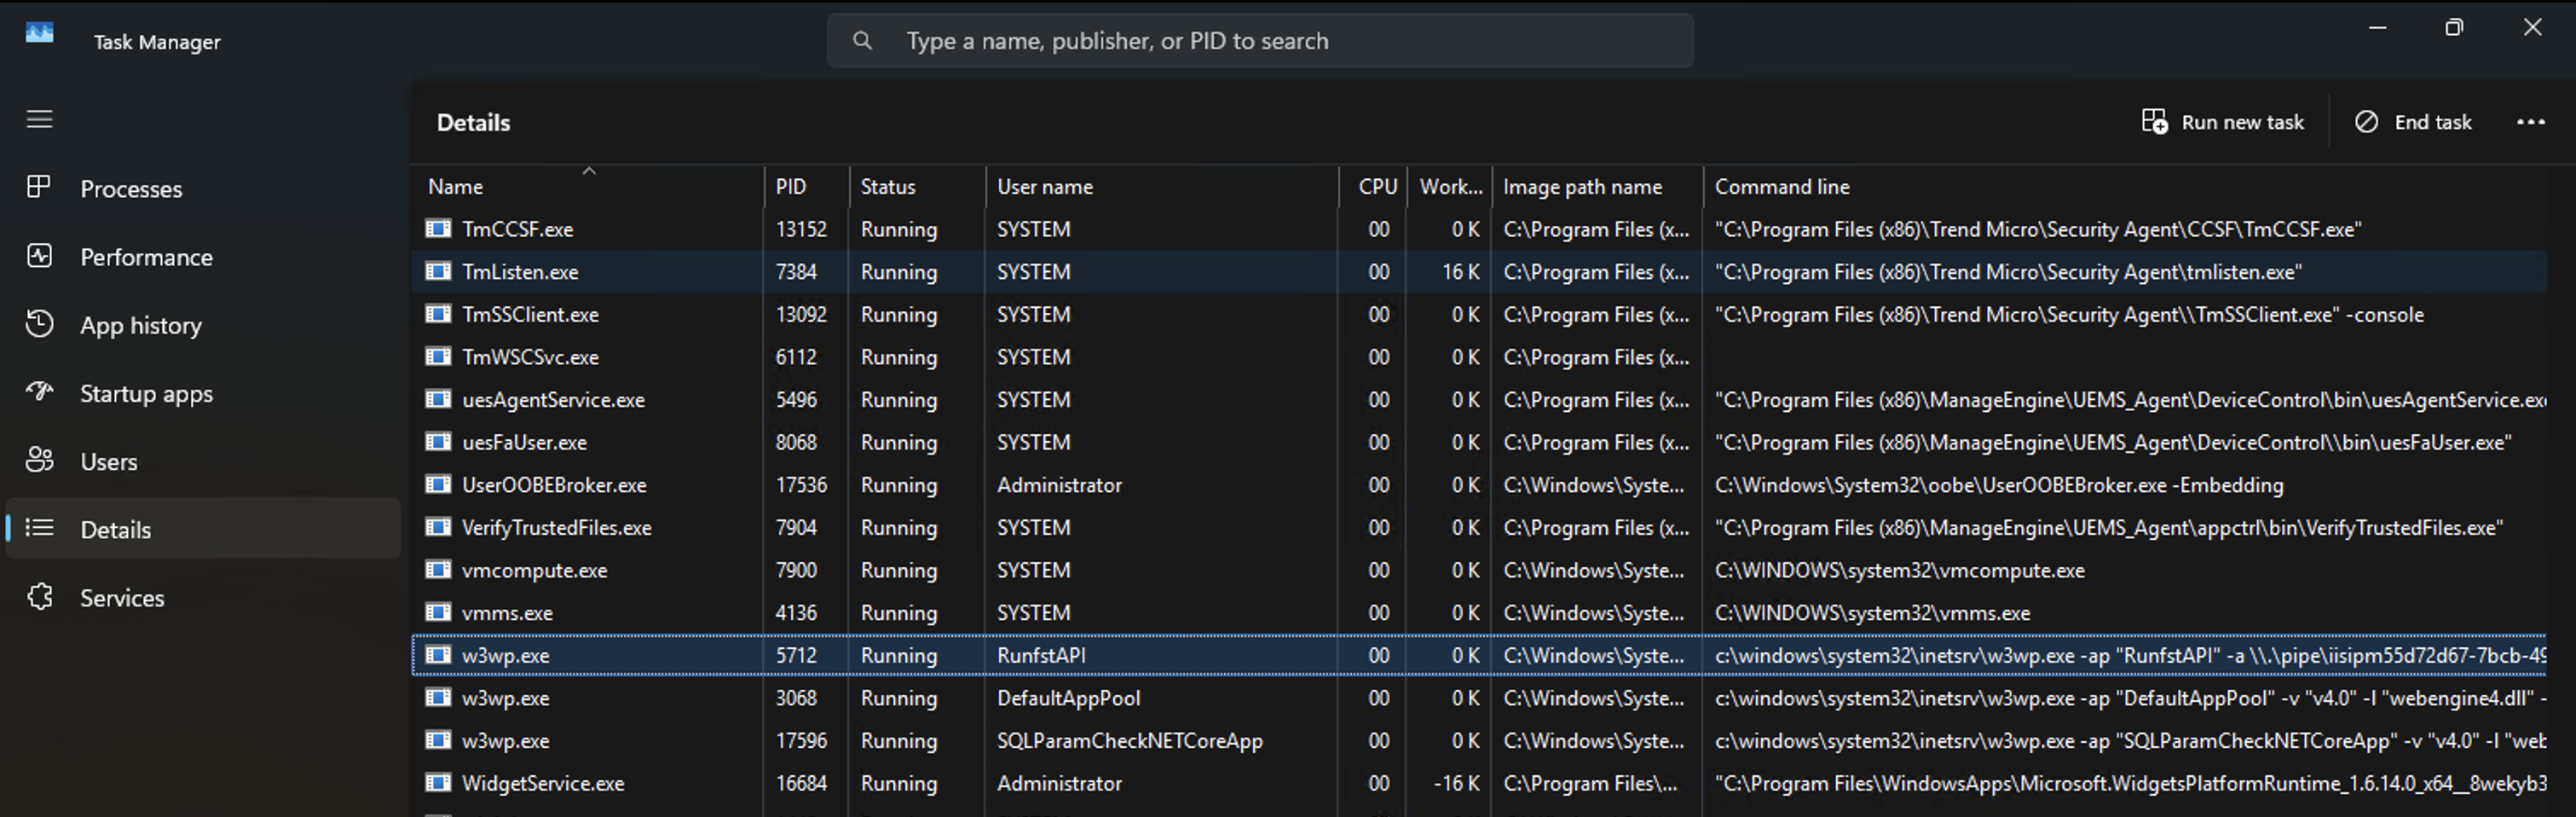Select the TmListen.exe process row
Screen dimensions: 2576x817
coord(520,272)
